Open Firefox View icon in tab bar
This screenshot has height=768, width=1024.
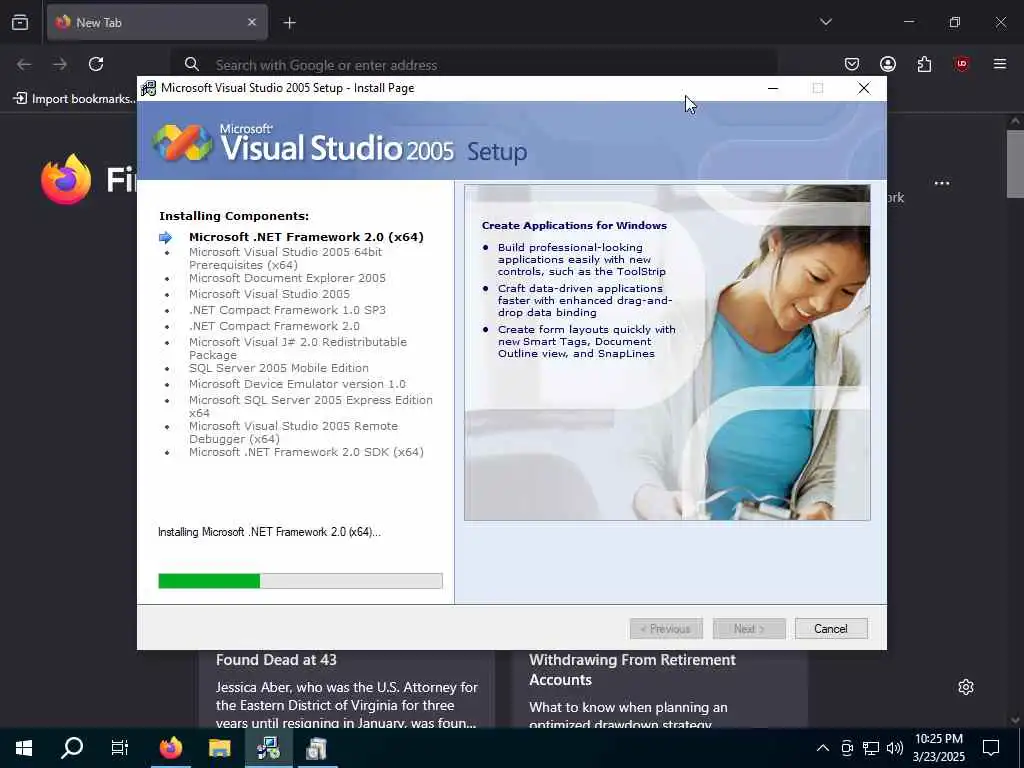point(20,22)
